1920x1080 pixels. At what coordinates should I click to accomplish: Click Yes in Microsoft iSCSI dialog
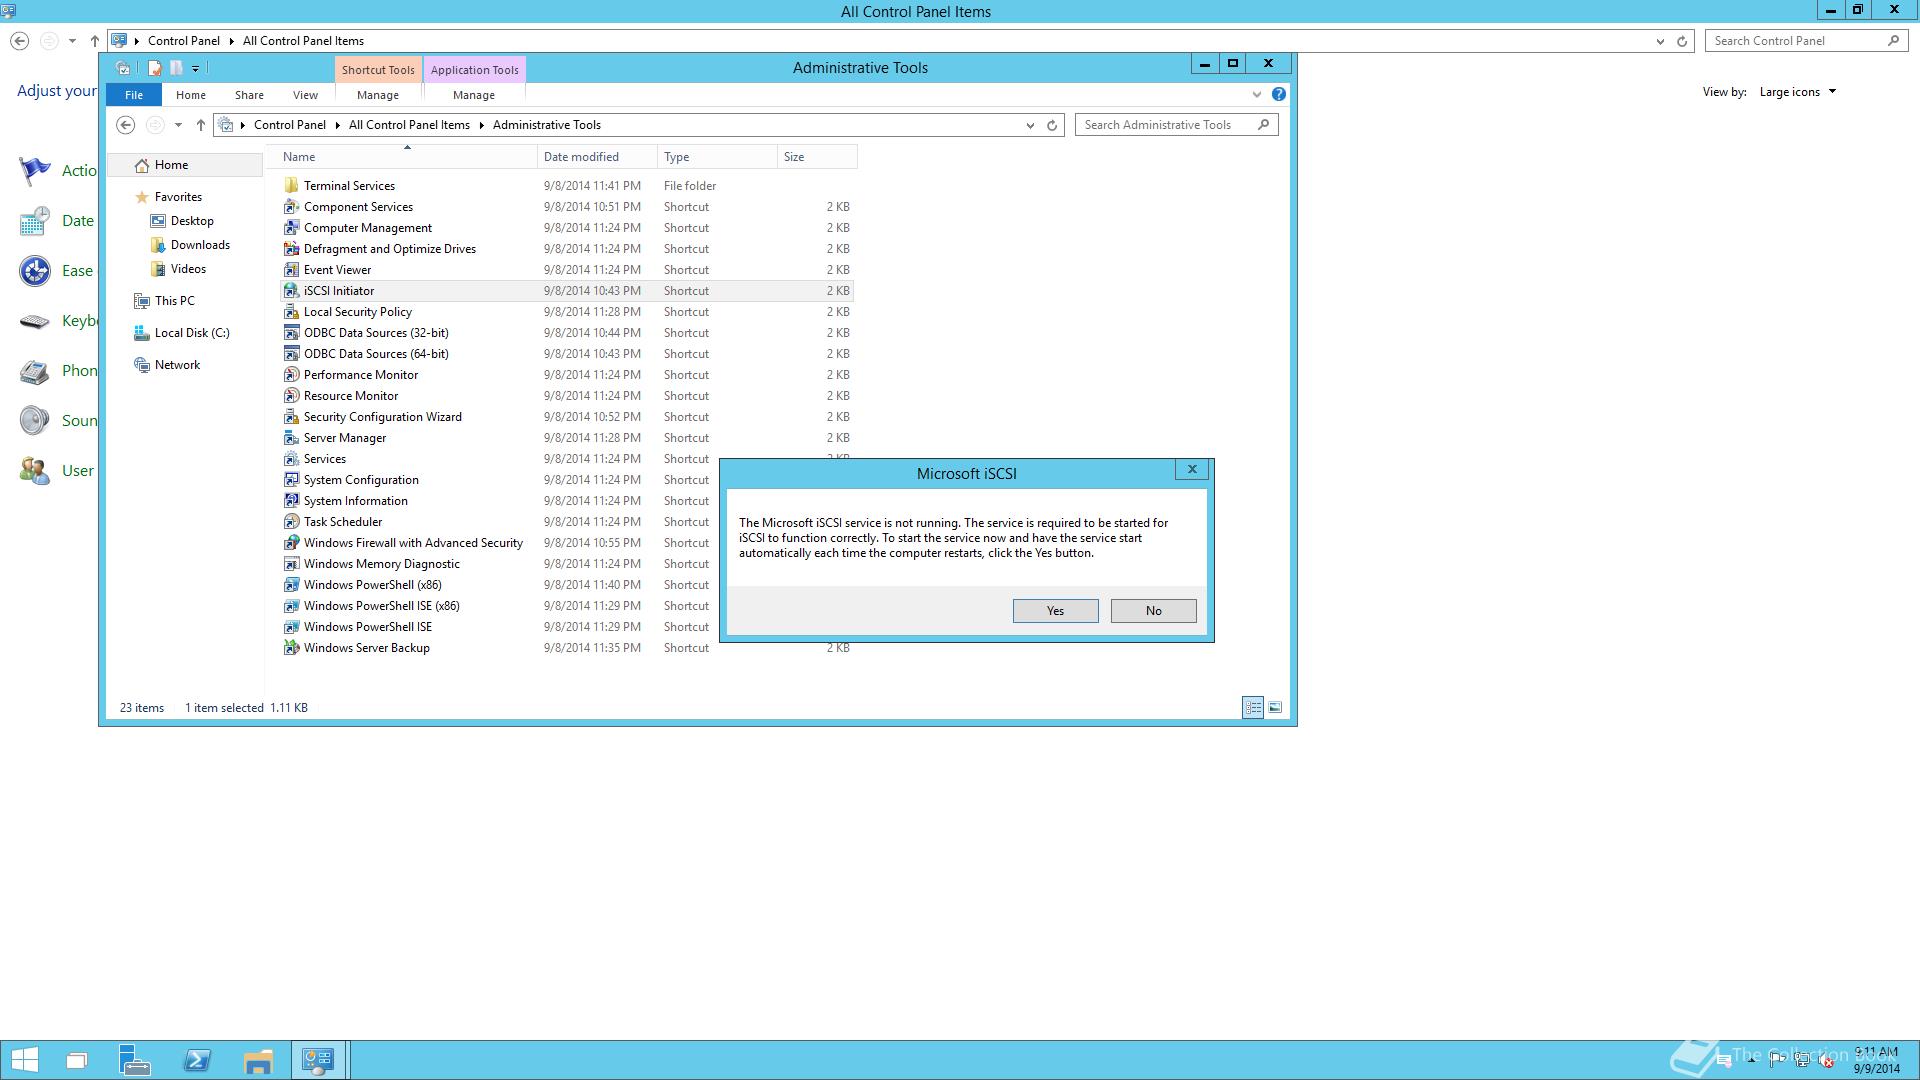pos(1055,611)
